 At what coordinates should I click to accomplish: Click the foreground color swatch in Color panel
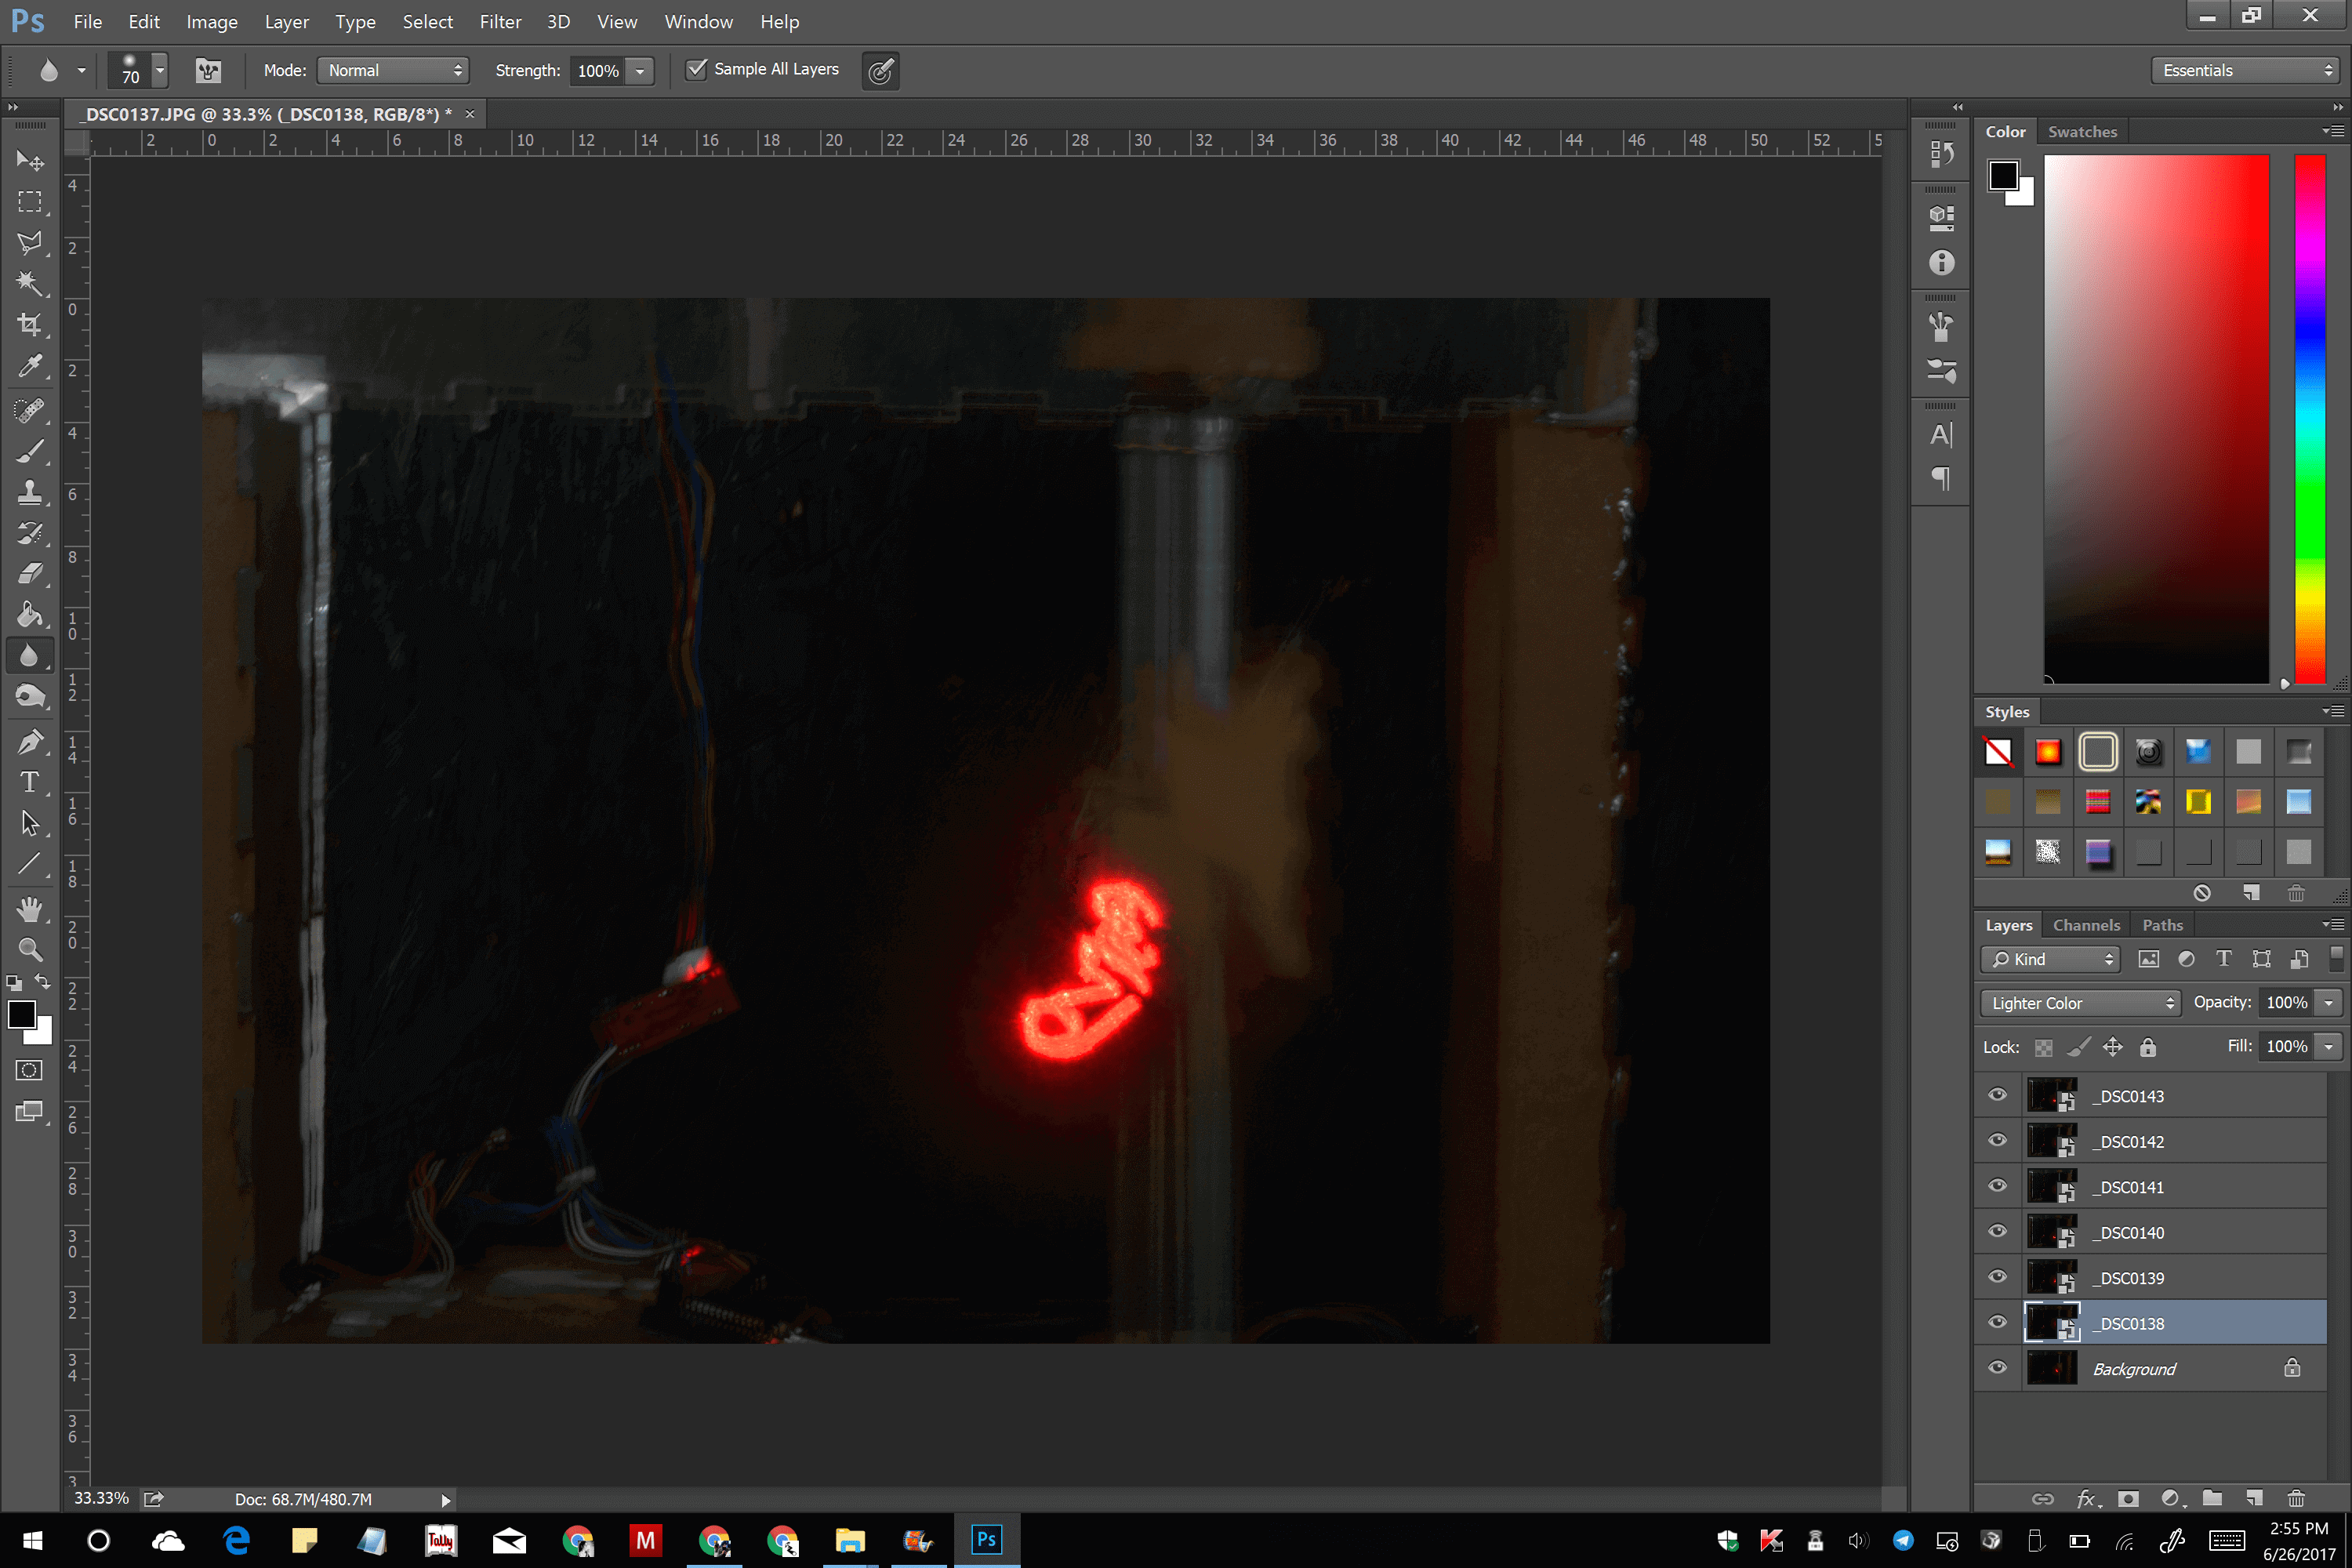(2003, 176)
